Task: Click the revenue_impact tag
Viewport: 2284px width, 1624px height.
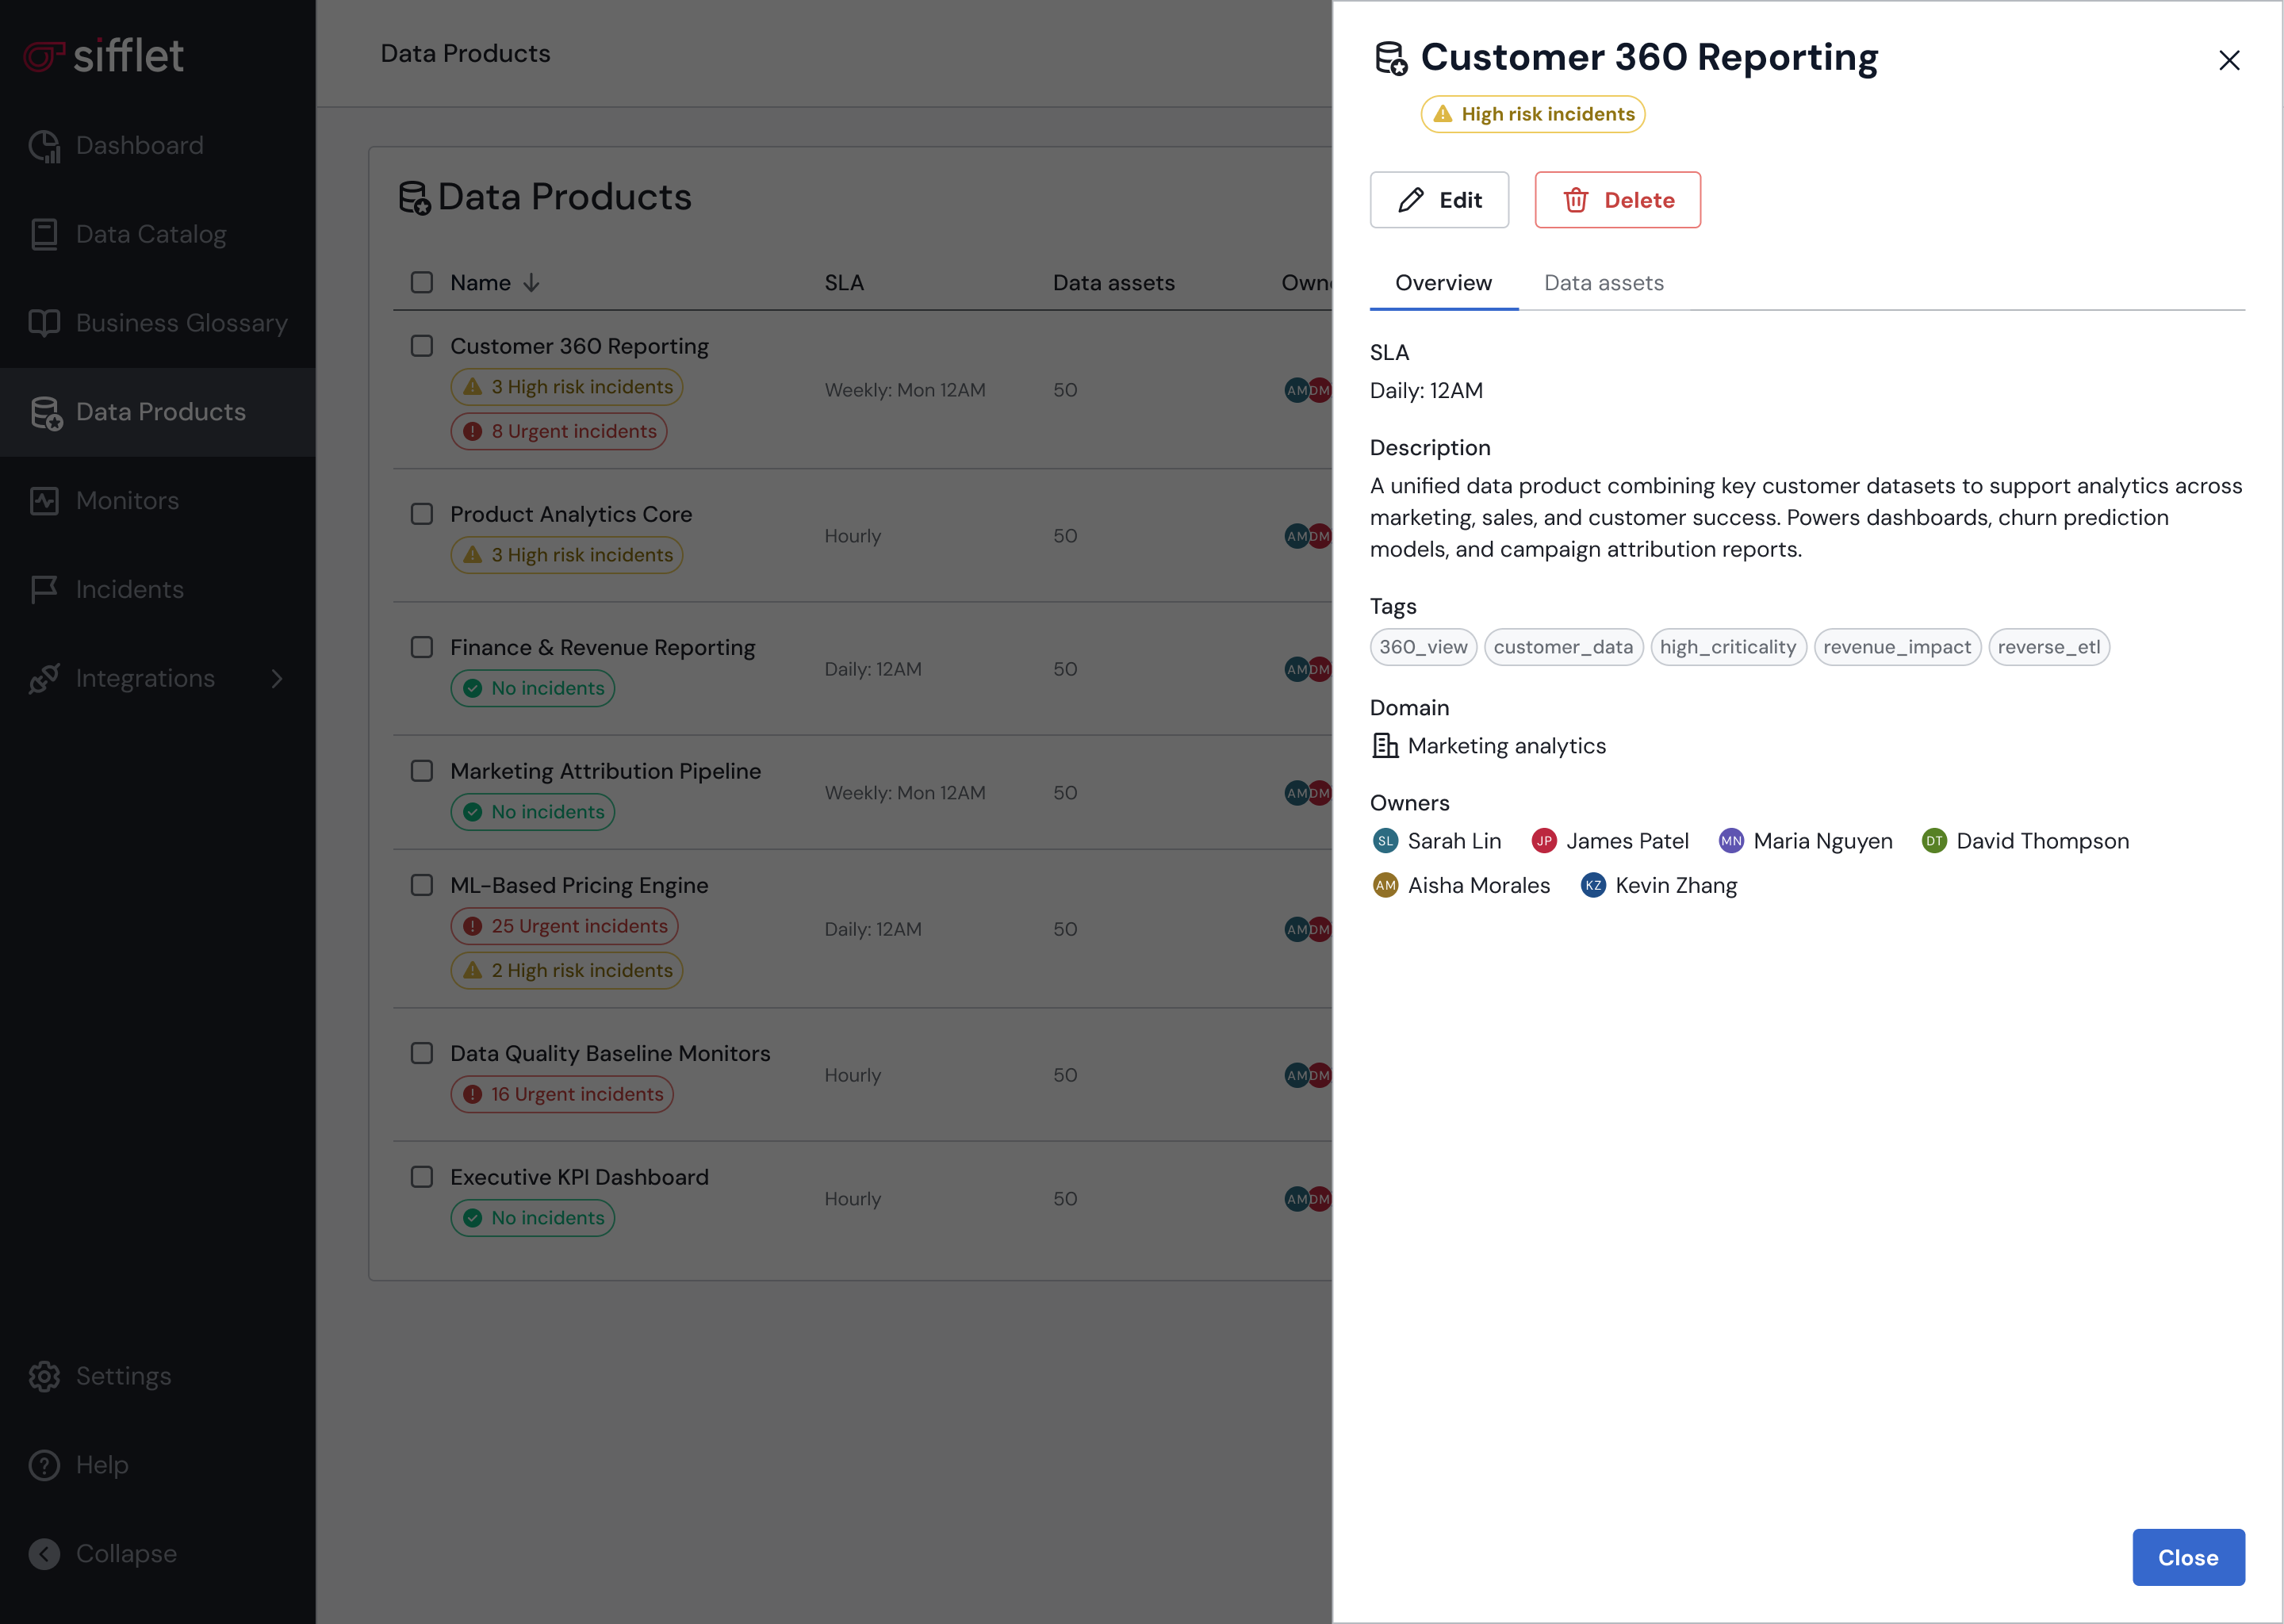Action: coord(1897,648)
